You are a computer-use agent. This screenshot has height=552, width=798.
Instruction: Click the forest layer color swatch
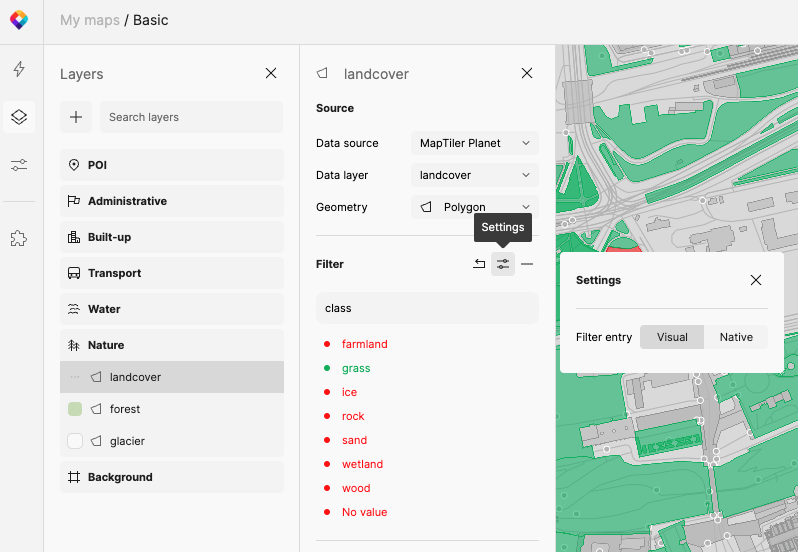tap(75, 409)
